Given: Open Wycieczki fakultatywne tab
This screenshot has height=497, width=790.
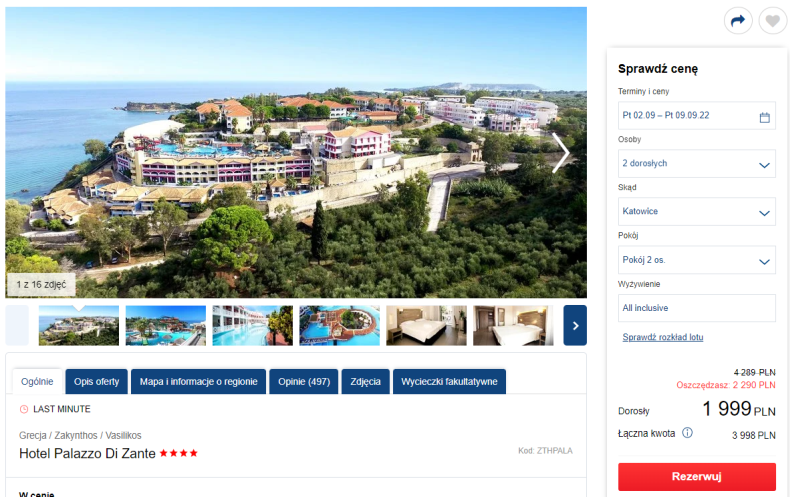Looking at the screenshot, I should pos(449,382).
